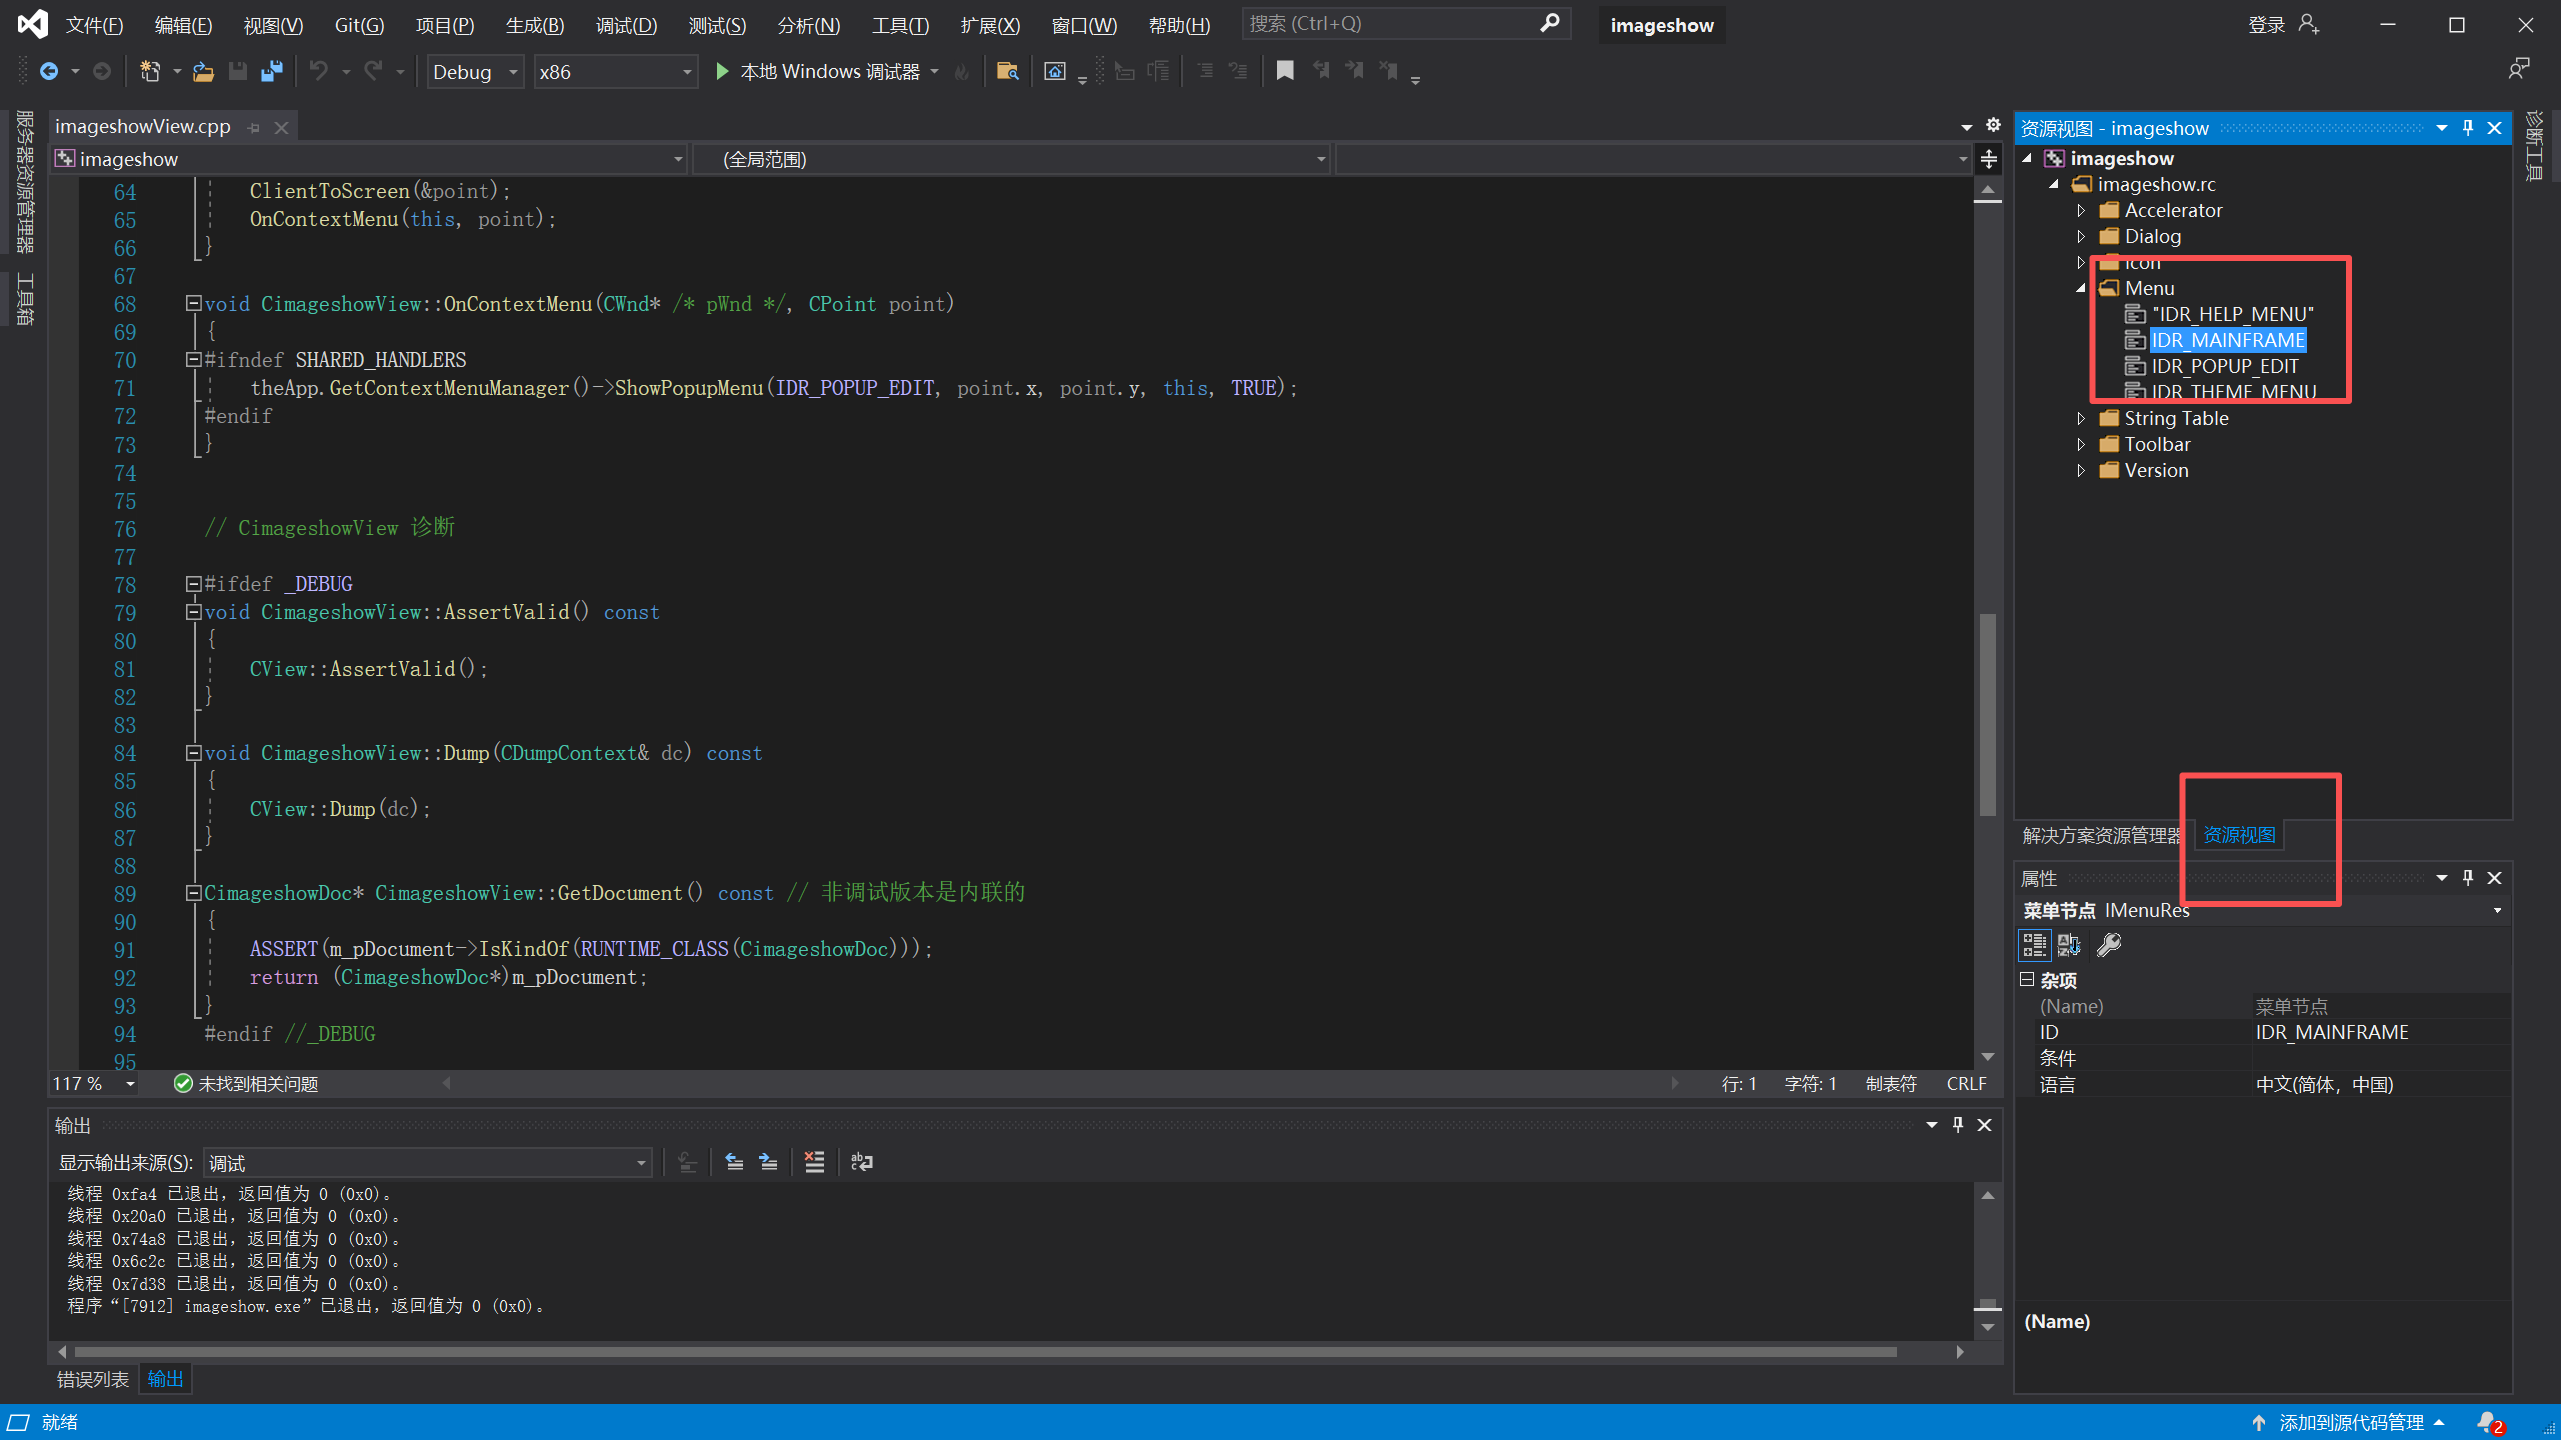The height and width of the screenshot is (1440, 2561).
Task: Click the split editor plus icon
Action: point(1989,159)
